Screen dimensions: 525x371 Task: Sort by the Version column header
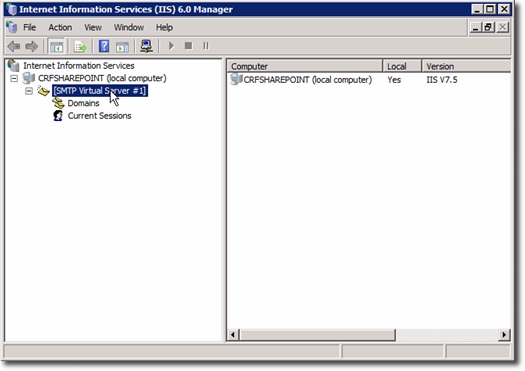pyautogui.click(x=466, y=66)
